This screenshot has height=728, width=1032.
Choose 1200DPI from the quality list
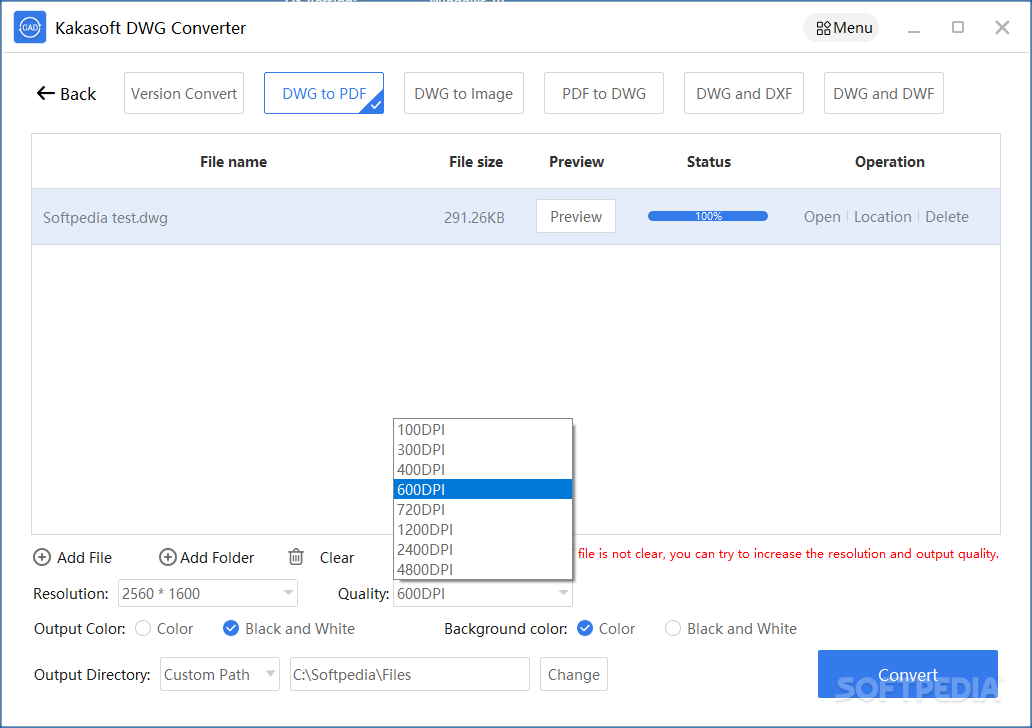483,529
